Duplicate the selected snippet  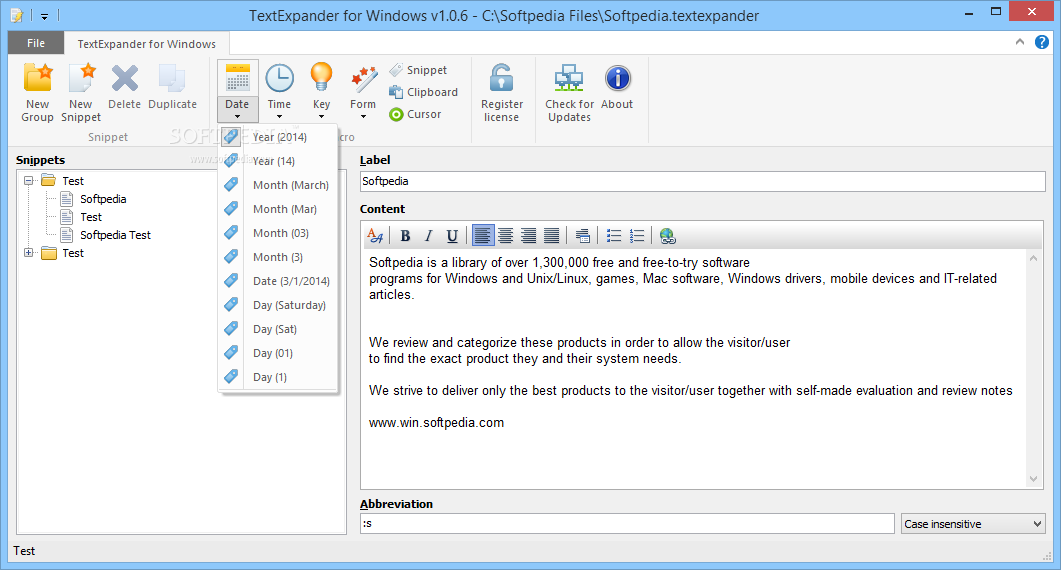coord(172,87)
